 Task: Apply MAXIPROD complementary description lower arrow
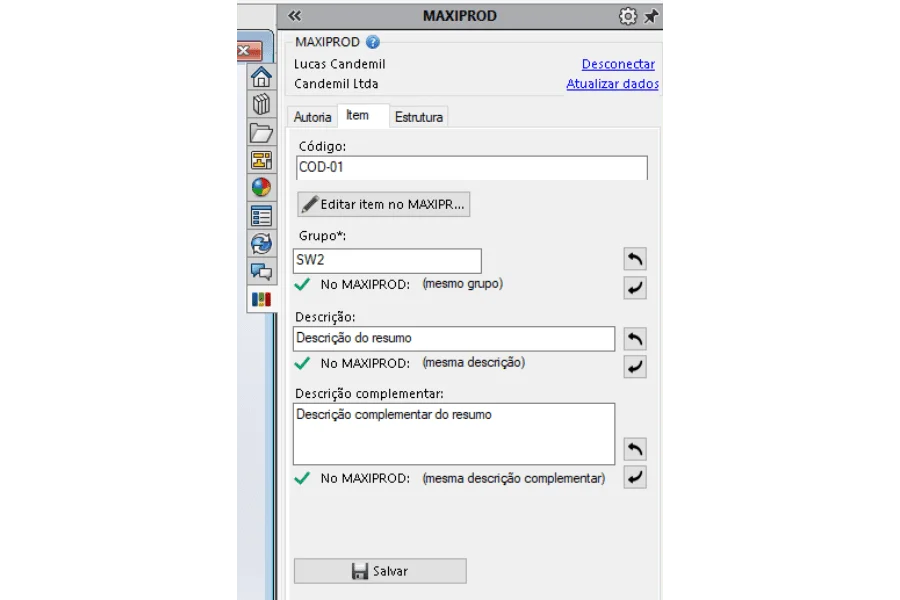tap(635, 477)
